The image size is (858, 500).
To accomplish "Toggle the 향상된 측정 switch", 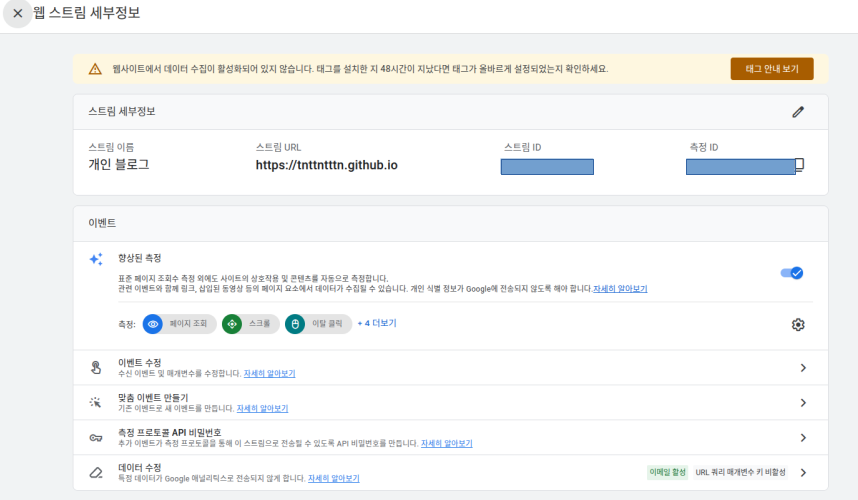I will coord(792,272).
